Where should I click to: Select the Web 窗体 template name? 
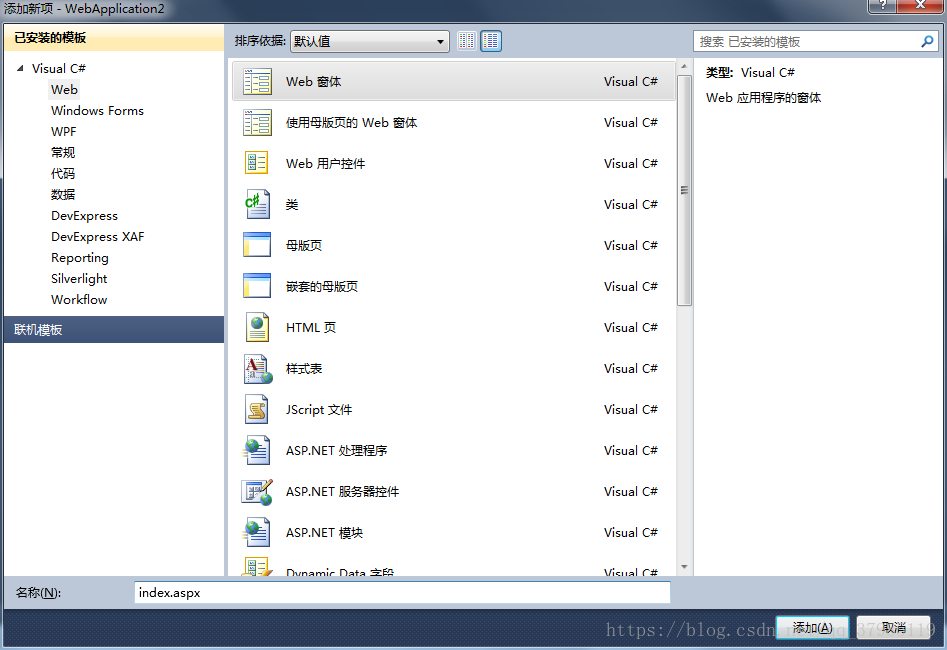[x=313, y=82]
